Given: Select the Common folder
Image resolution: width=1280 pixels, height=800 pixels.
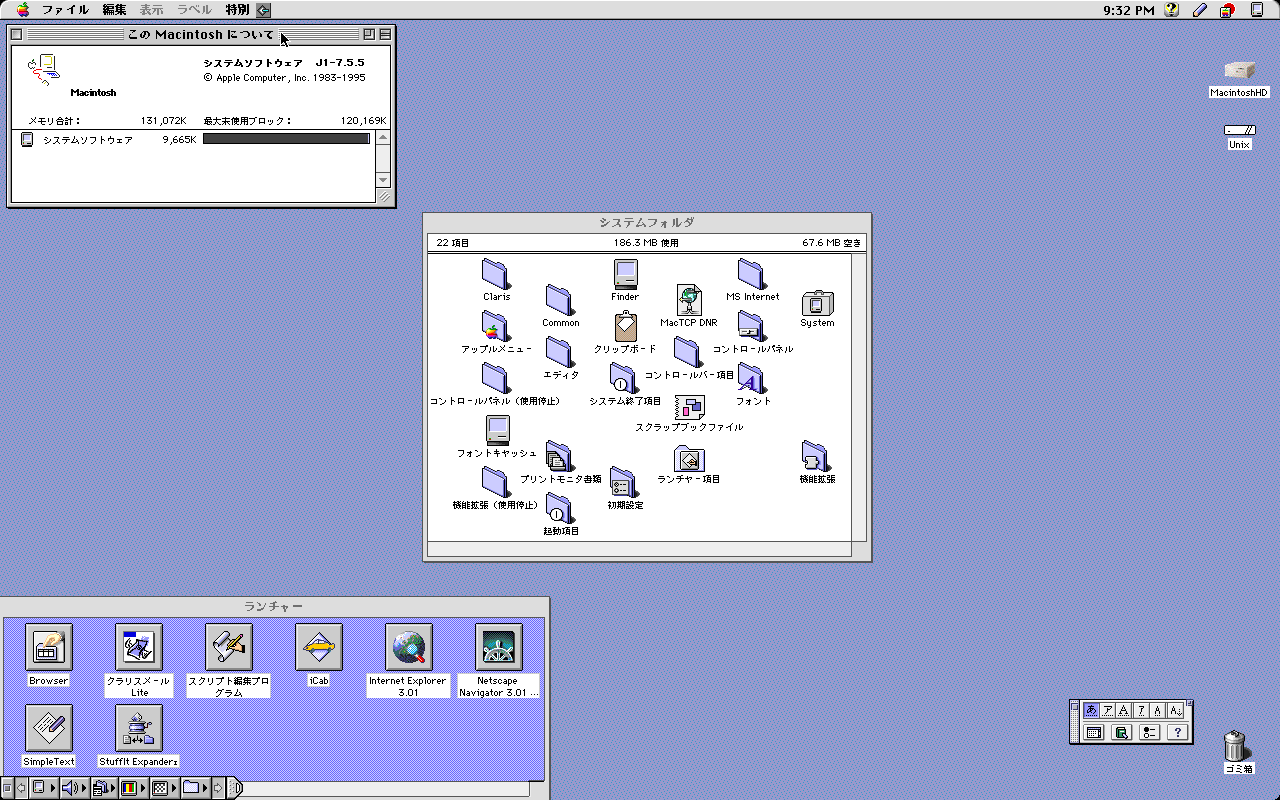Looking at the screenshot, I should [x=560, y=300].
